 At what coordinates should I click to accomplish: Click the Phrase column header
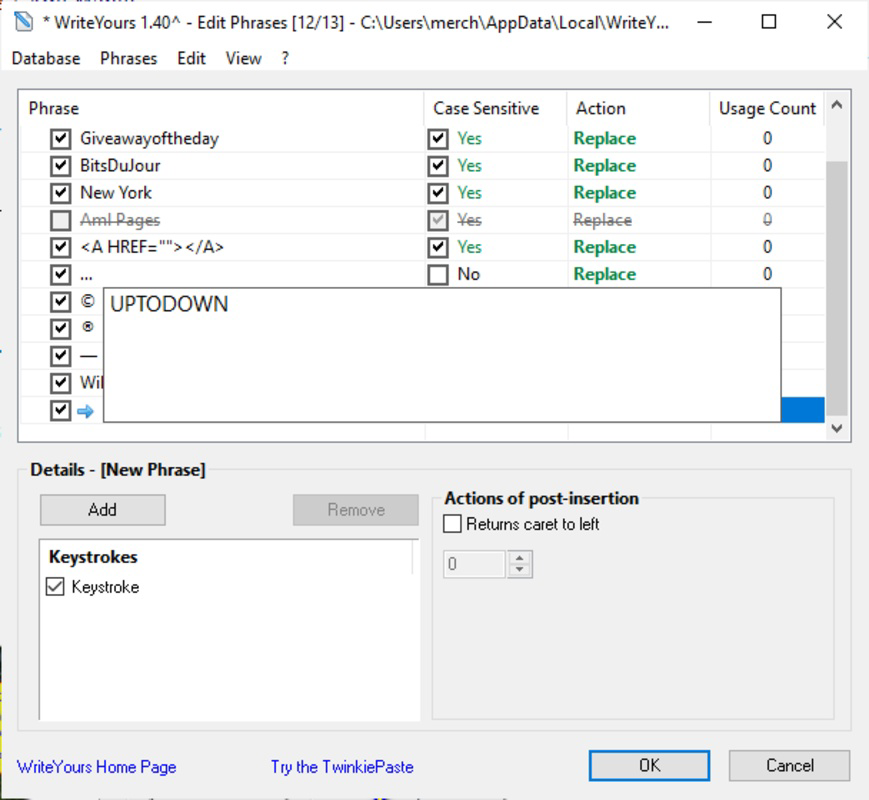click(x=222, y=108)
